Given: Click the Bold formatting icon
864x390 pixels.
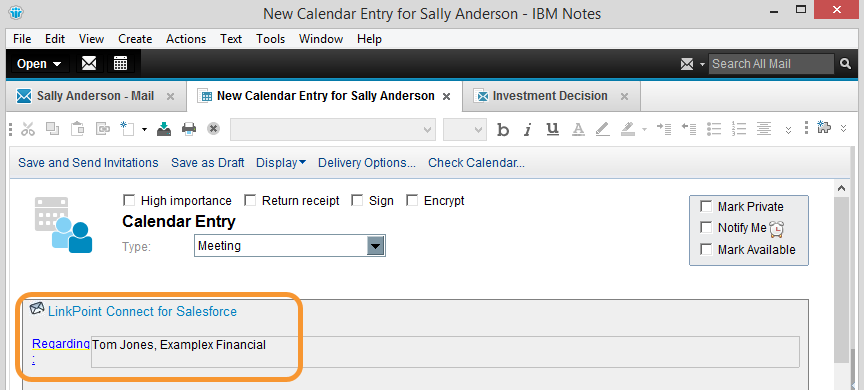Looking at the screenshot, I should (503, 129).
